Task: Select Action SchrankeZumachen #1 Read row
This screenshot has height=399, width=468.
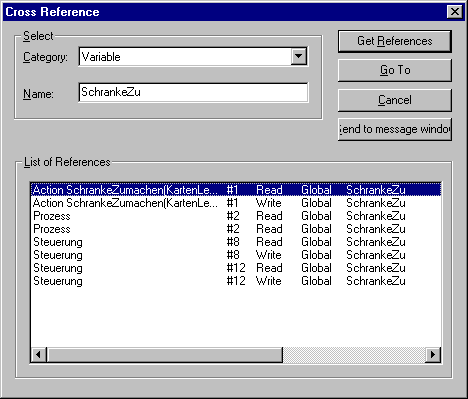Action: point(236,190)
